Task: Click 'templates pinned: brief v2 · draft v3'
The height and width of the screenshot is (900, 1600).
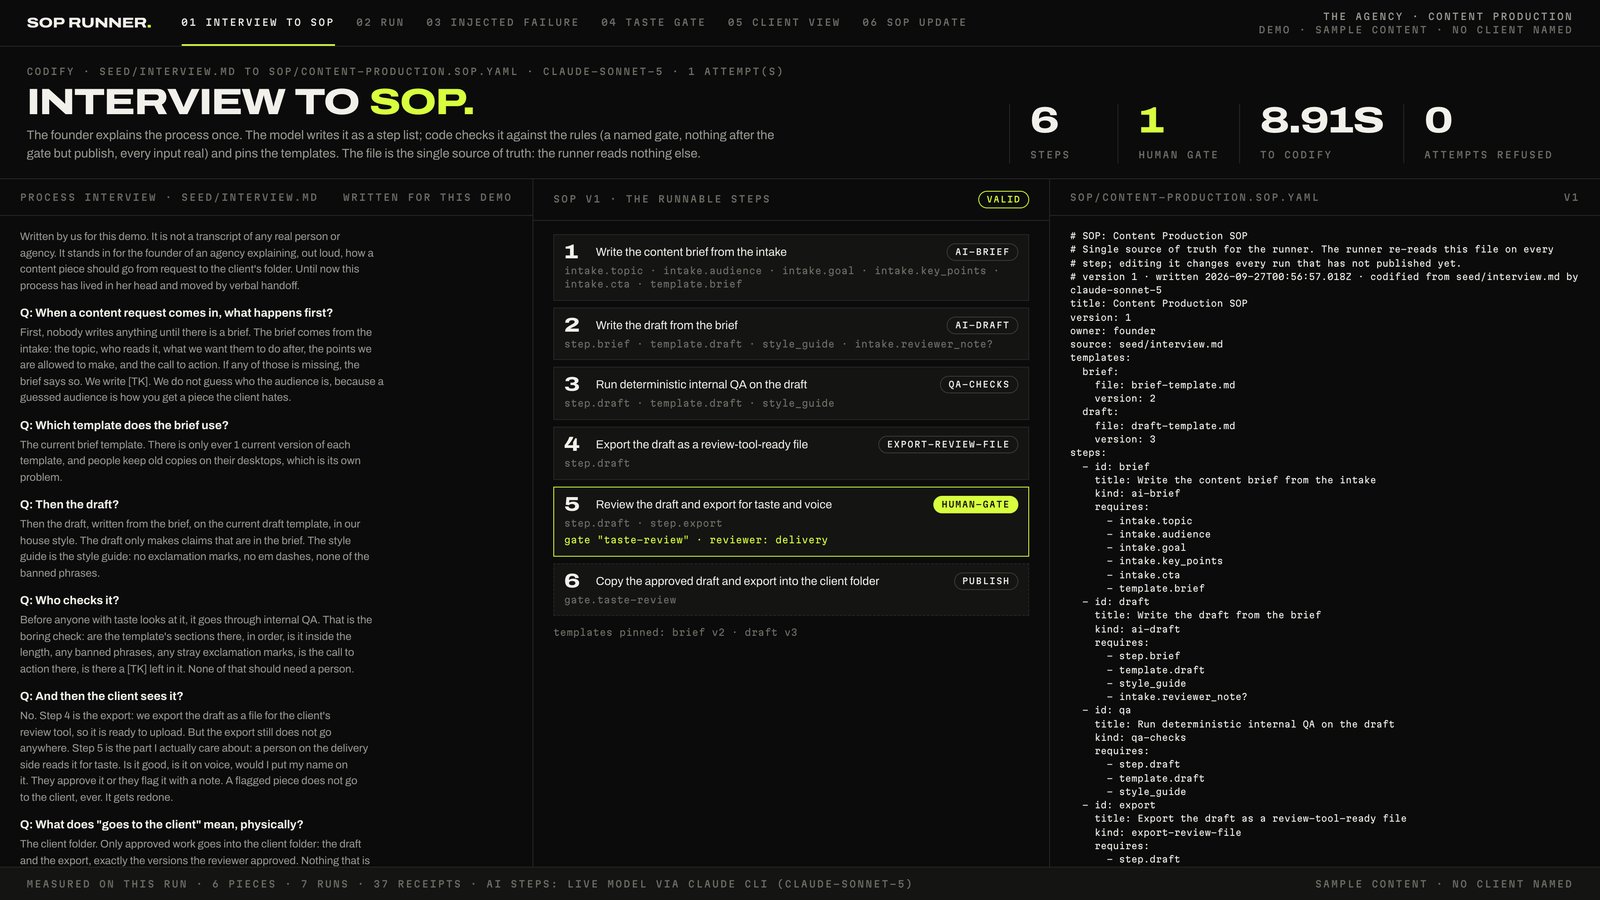Action: [675, 632]
